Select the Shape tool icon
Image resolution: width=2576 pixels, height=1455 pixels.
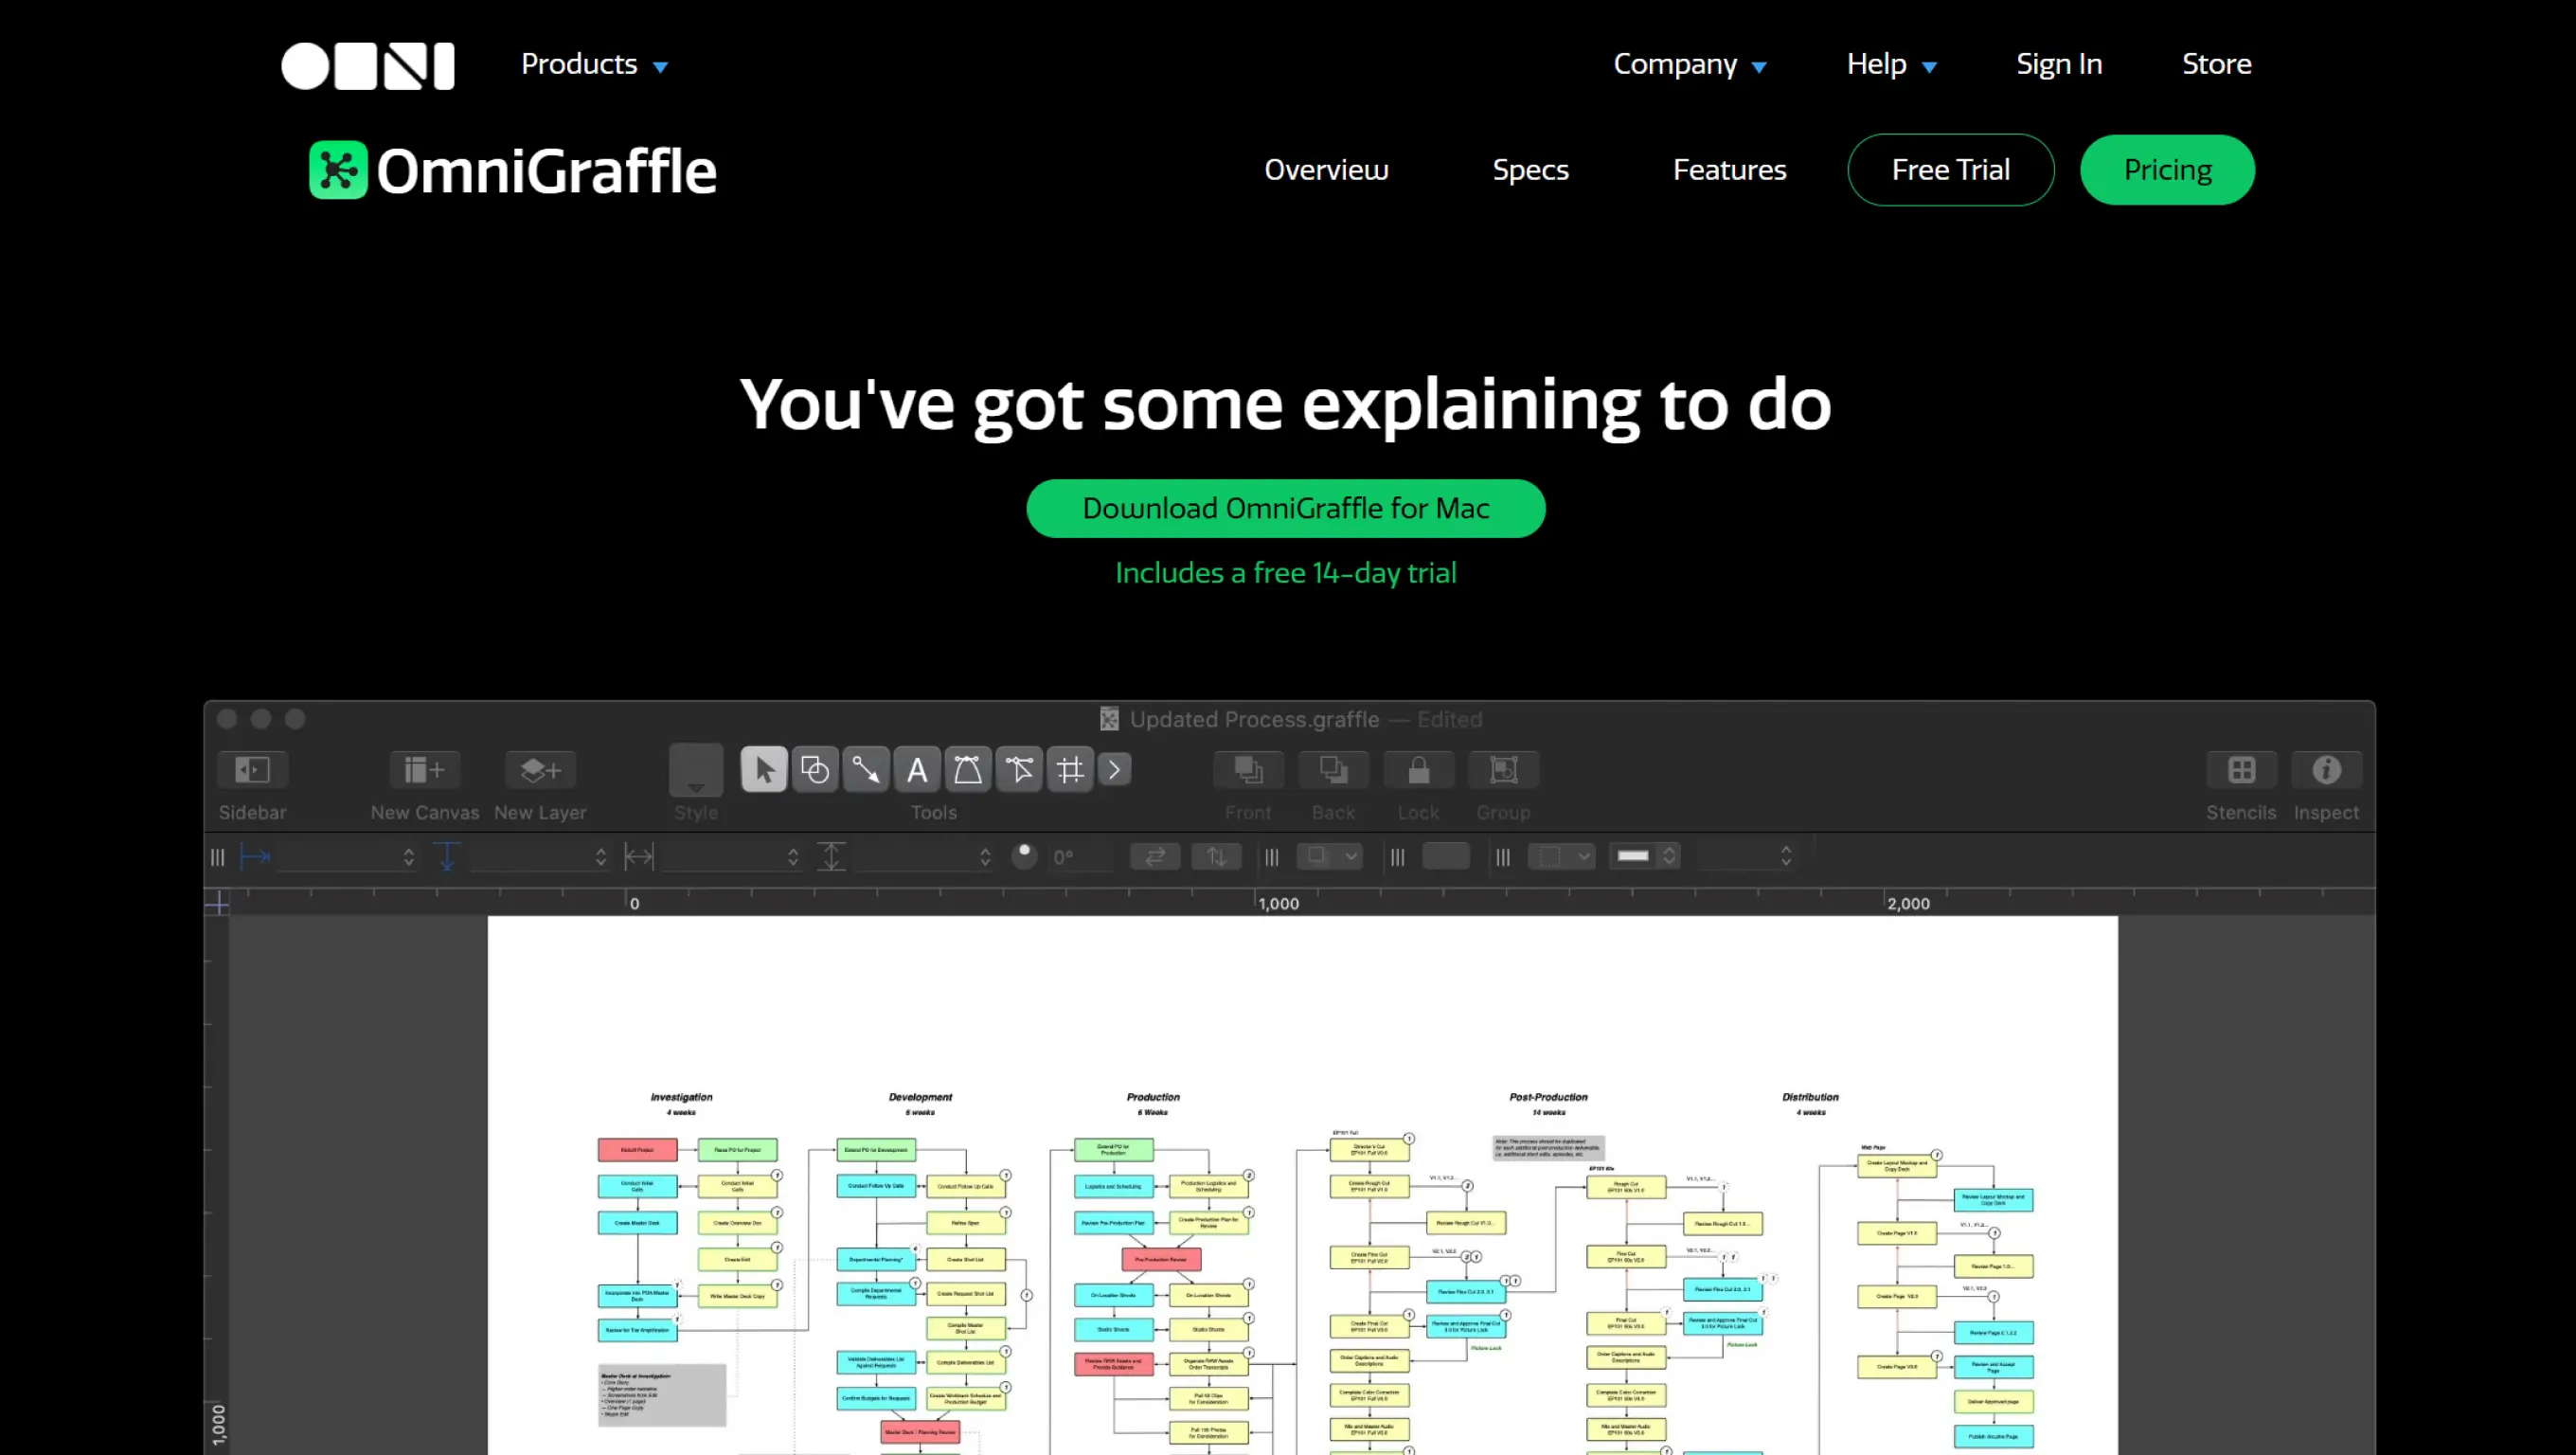[x=815, y=770]
